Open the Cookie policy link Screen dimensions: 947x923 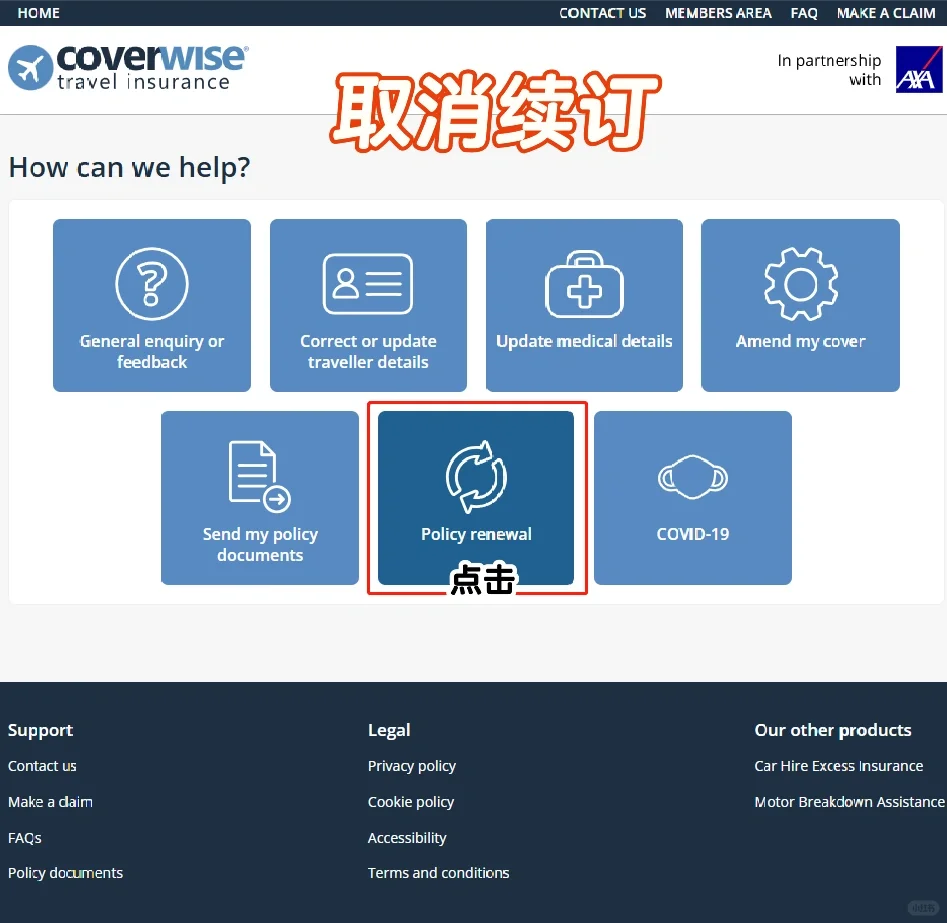coord(411,802)
